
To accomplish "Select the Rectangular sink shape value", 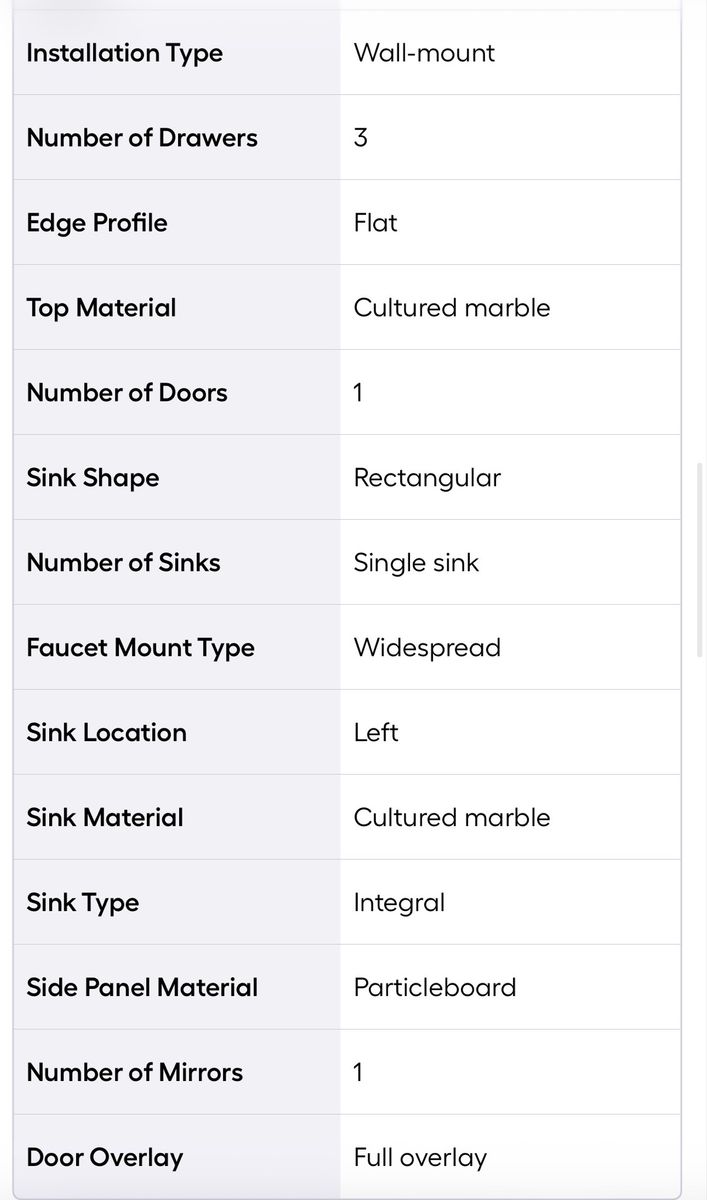I will pos(427,478).
